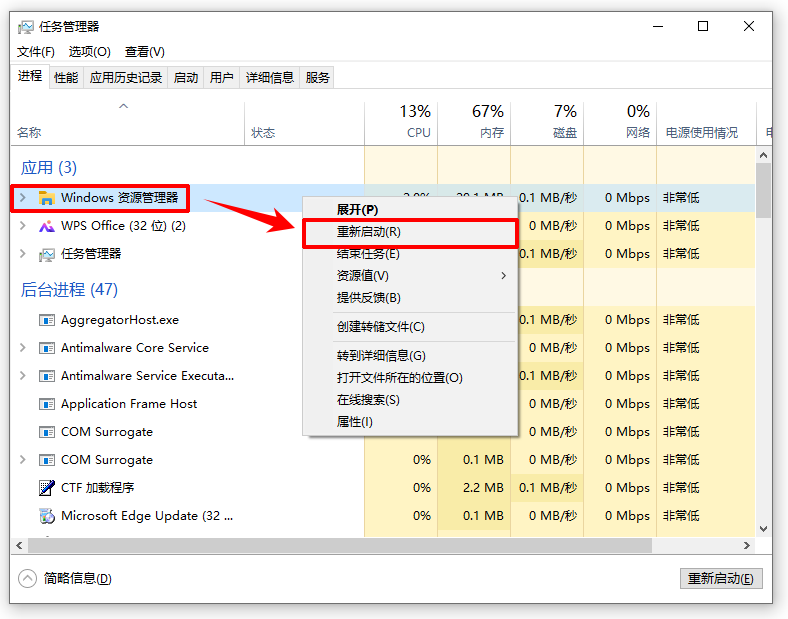Sort by the CPU column header

[x=401, y=124]
